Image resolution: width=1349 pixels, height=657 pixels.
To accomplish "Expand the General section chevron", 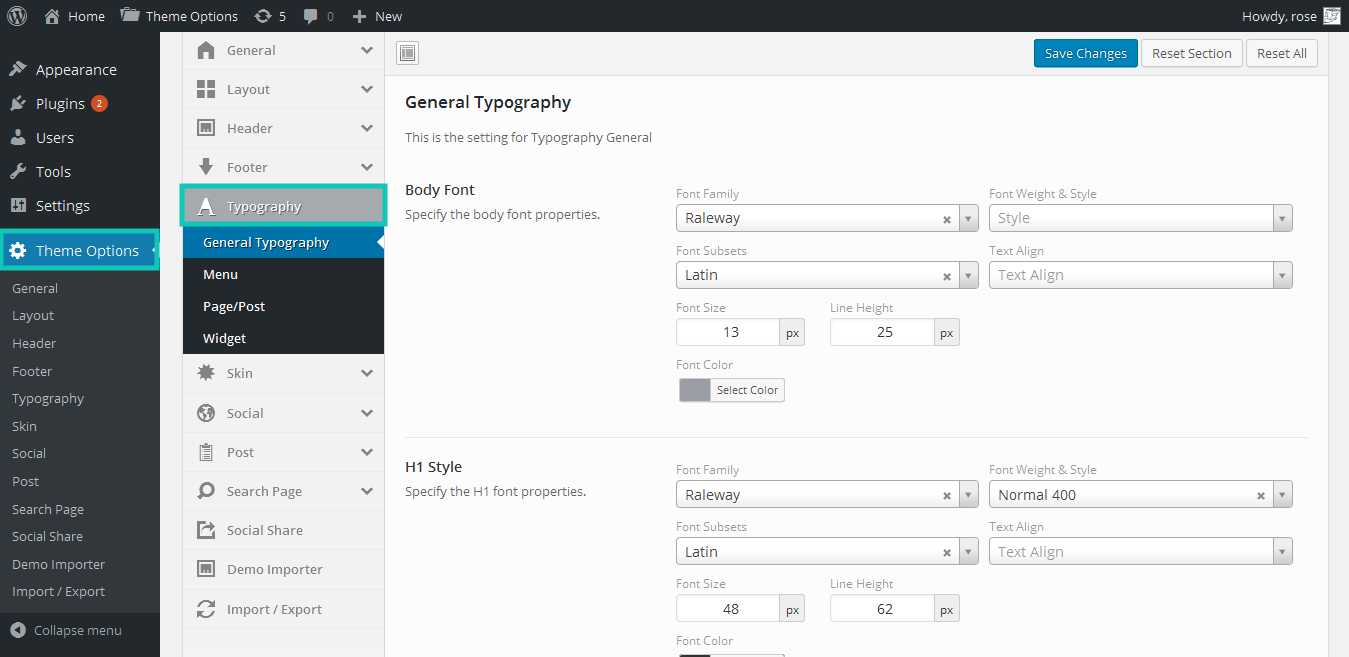I will coord(367,50).
